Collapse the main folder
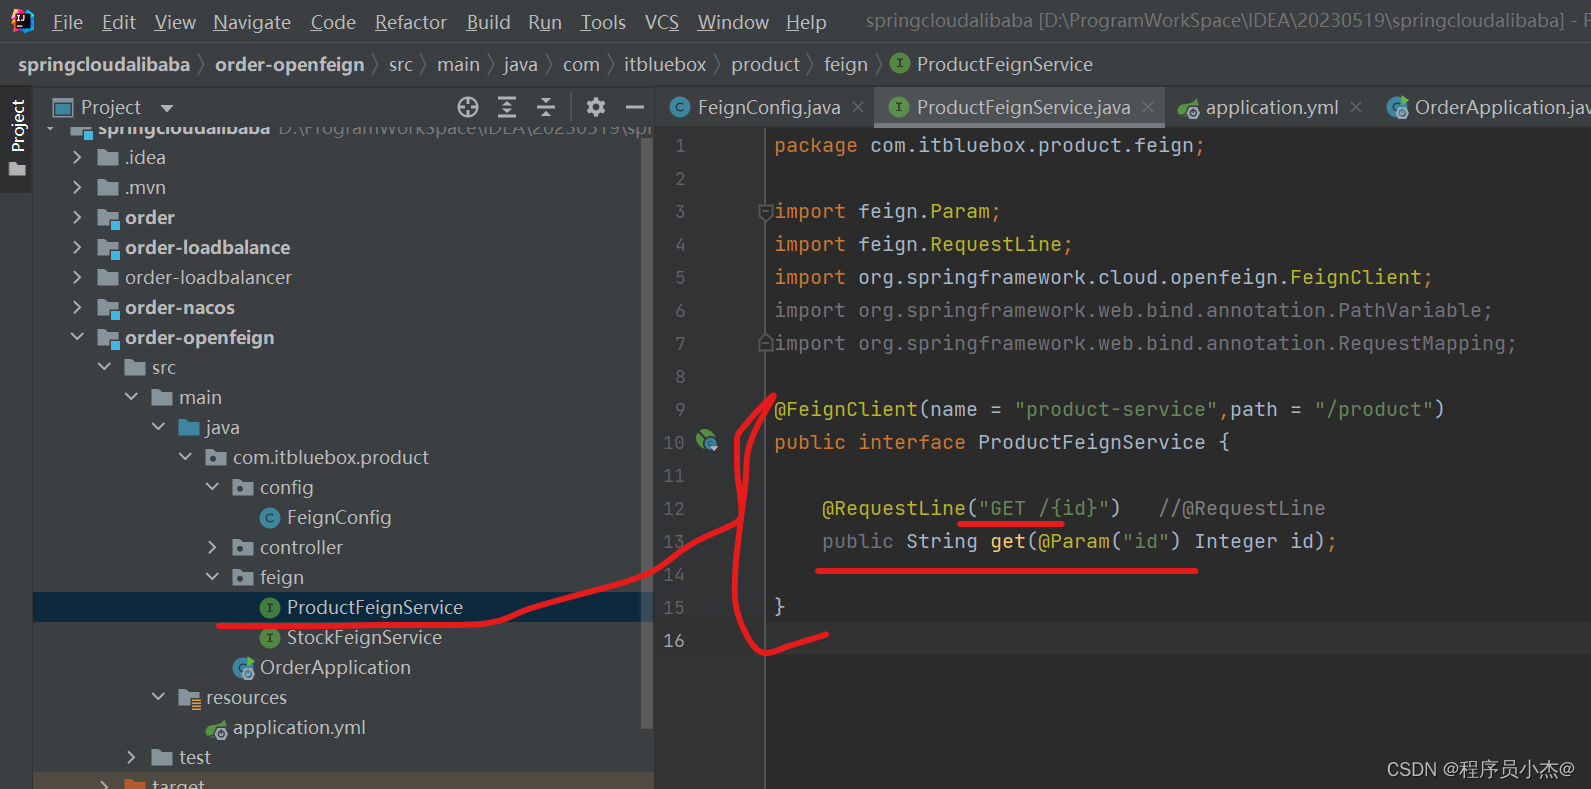 click(x=131, y=397)
